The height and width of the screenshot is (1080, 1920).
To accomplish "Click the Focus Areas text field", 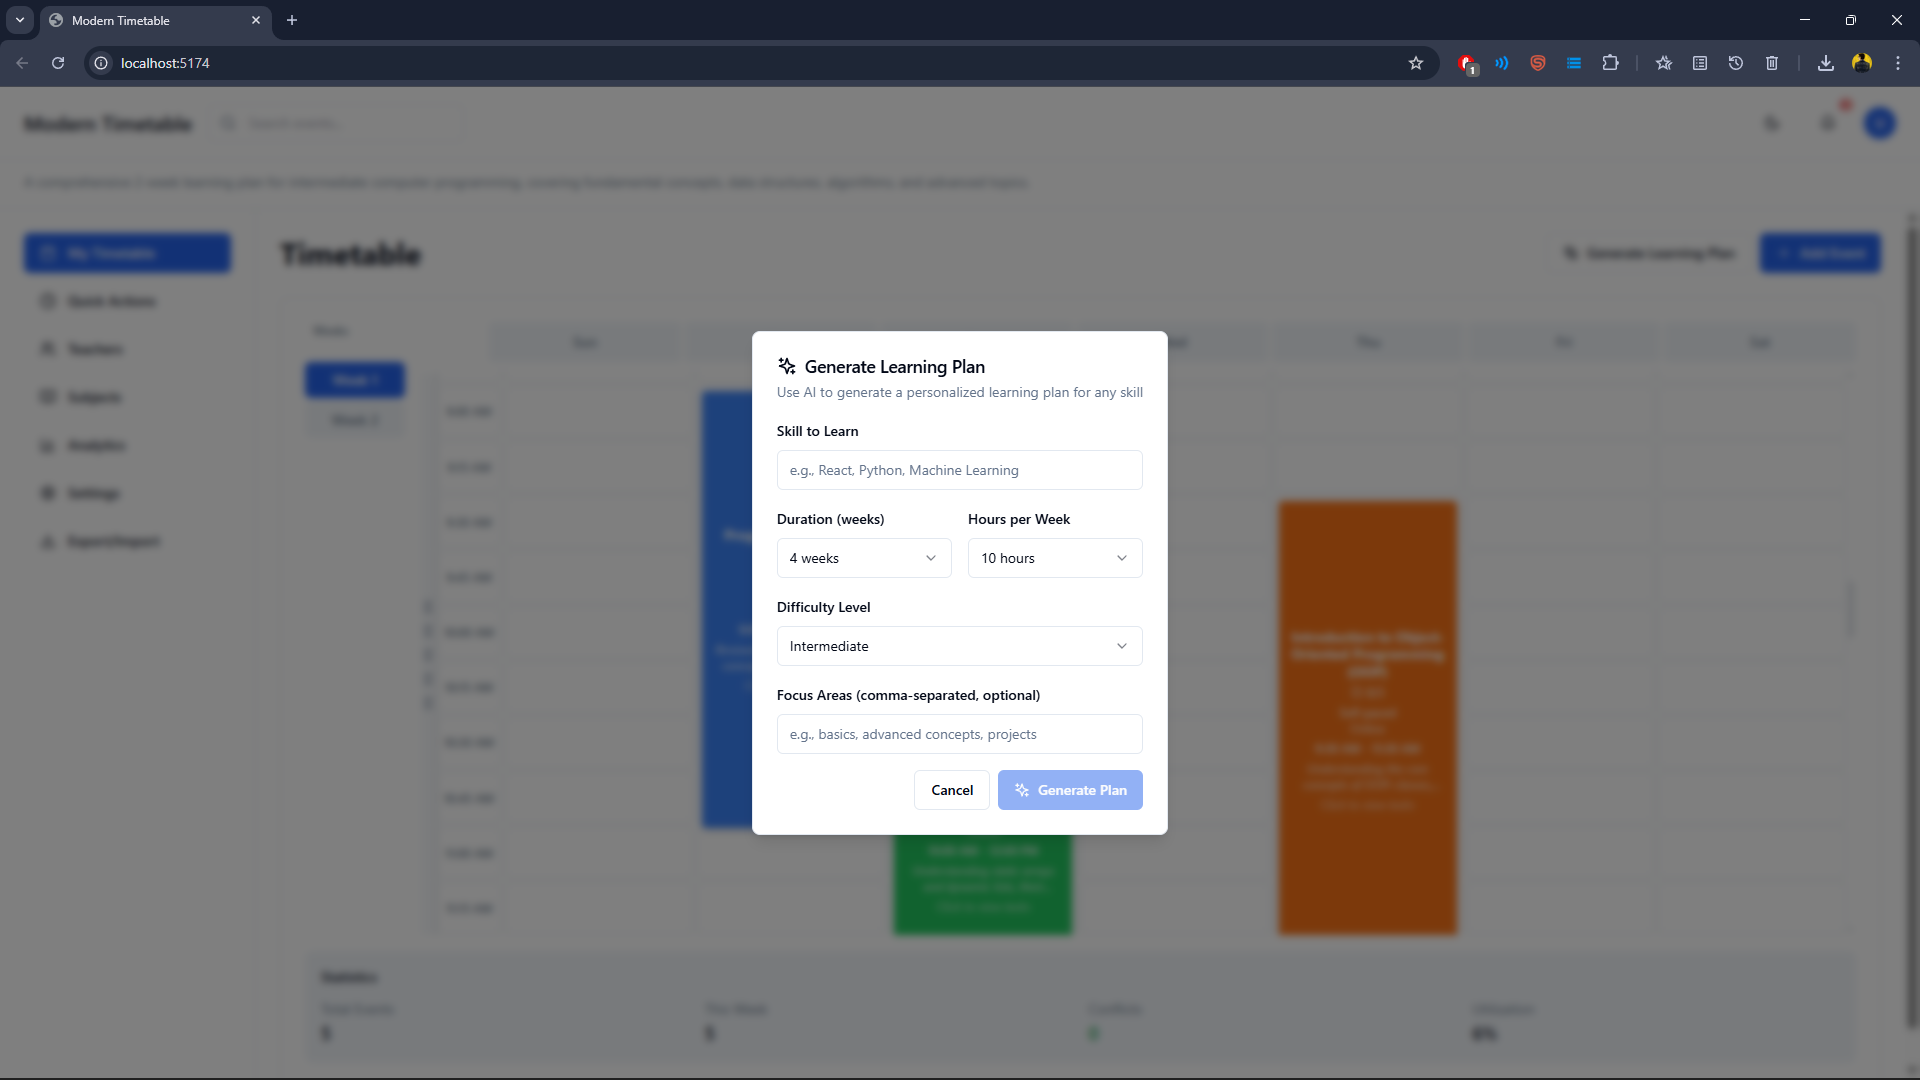I will 959,734.
